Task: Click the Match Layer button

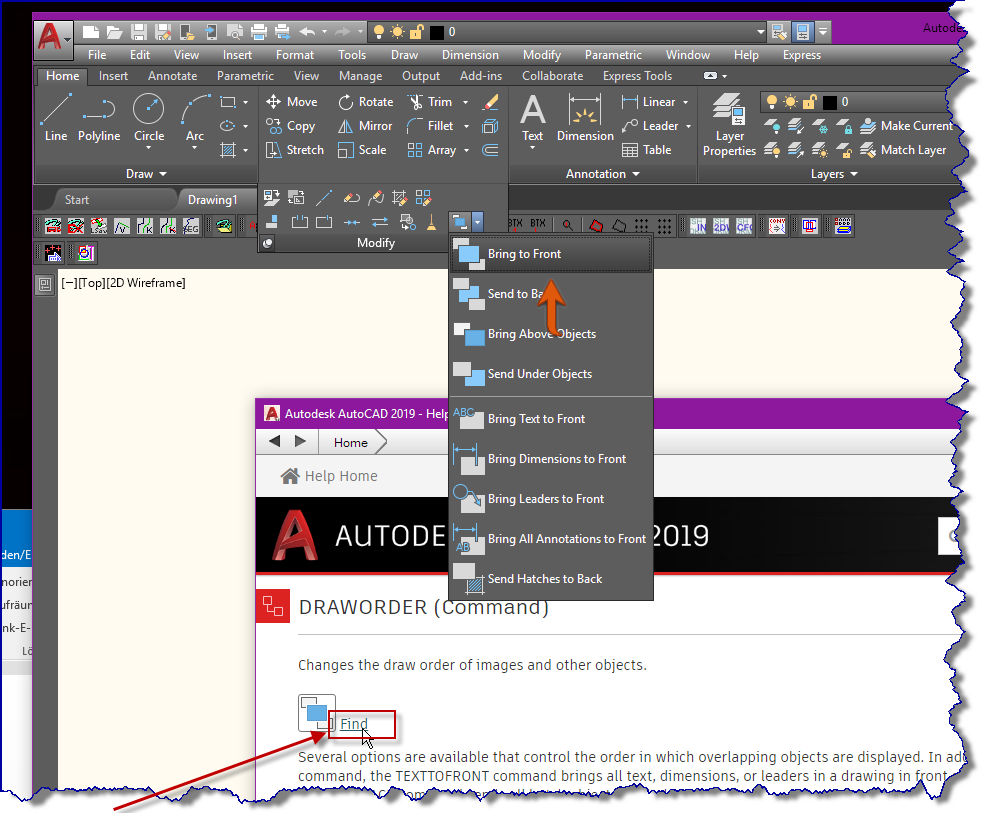Action: (902, 150)
